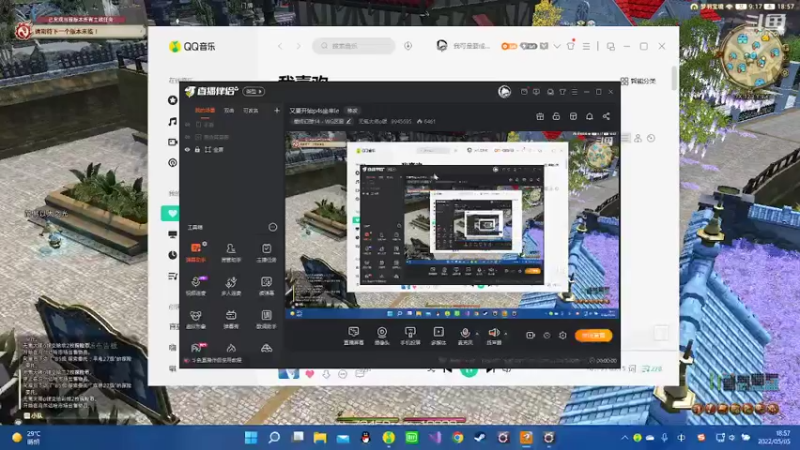Open the multi-person mic link tool icon
Screen dimensions: 800x450
click(x=231, y=286)
